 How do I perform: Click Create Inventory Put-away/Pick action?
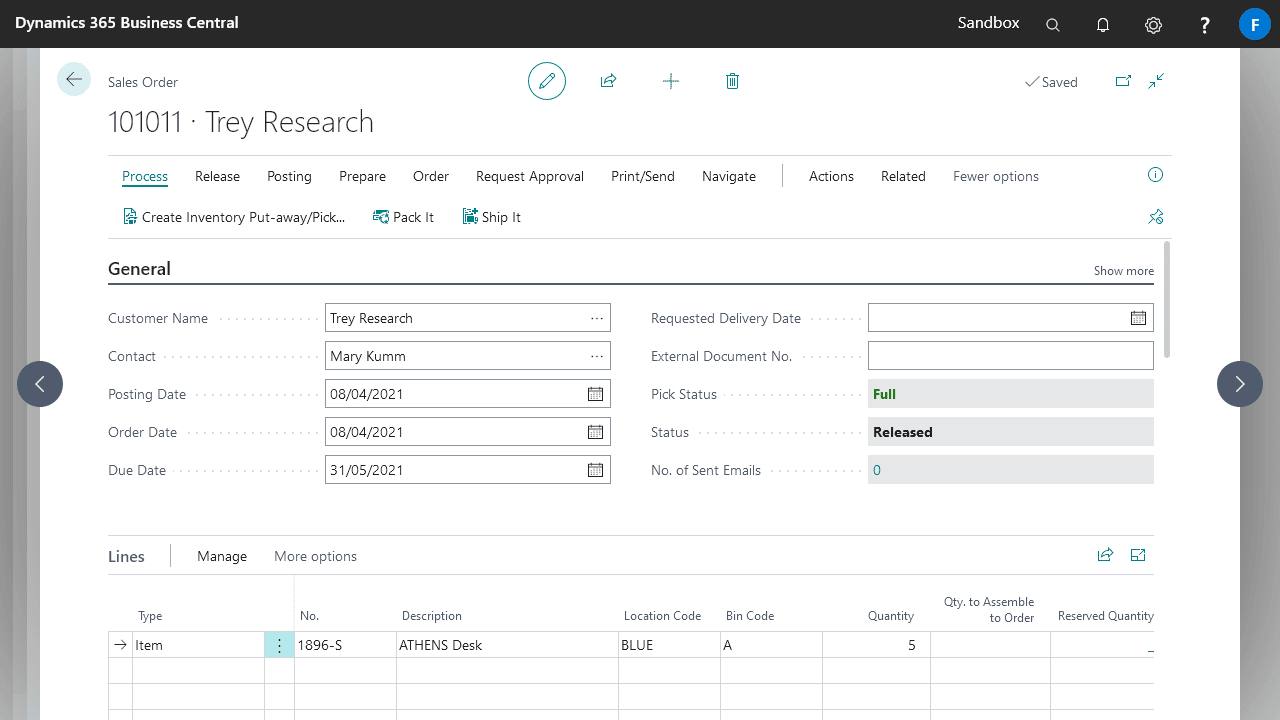(234, 217)
